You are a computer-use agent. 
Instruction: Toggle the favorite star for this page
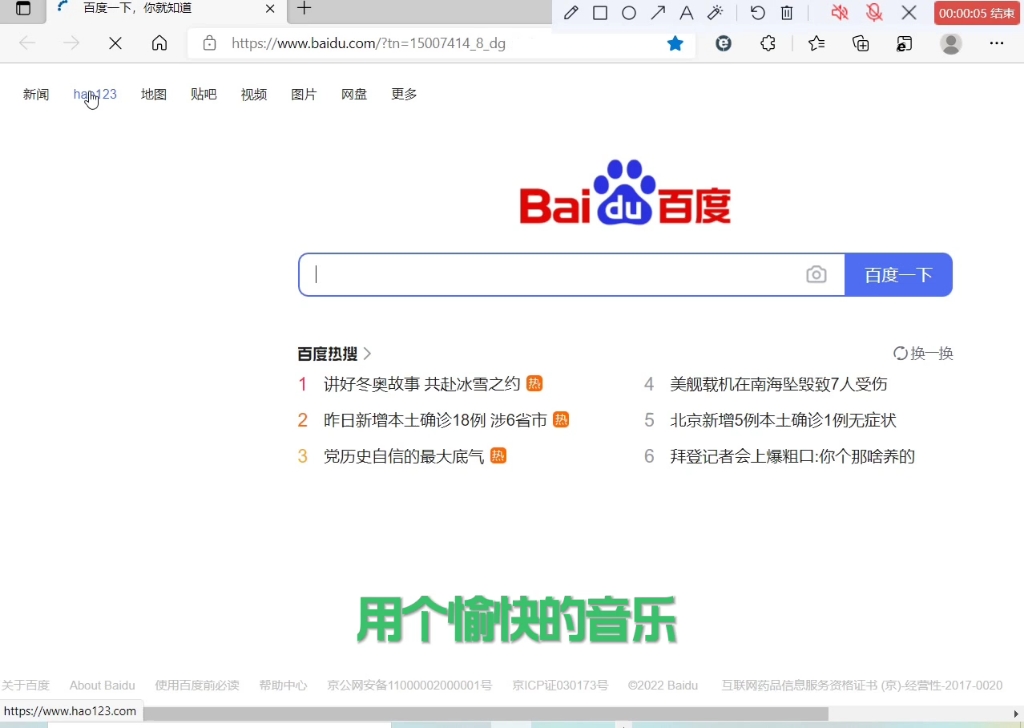click(675, 44)
